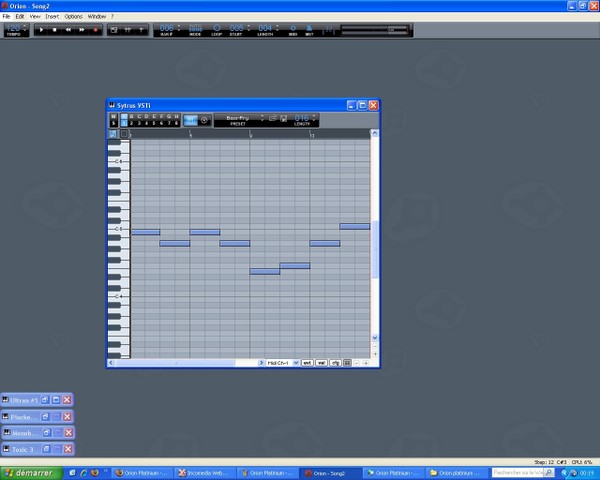Select pattern number 2 in Sytrus window
600x480 pixels.
(131, 123)
